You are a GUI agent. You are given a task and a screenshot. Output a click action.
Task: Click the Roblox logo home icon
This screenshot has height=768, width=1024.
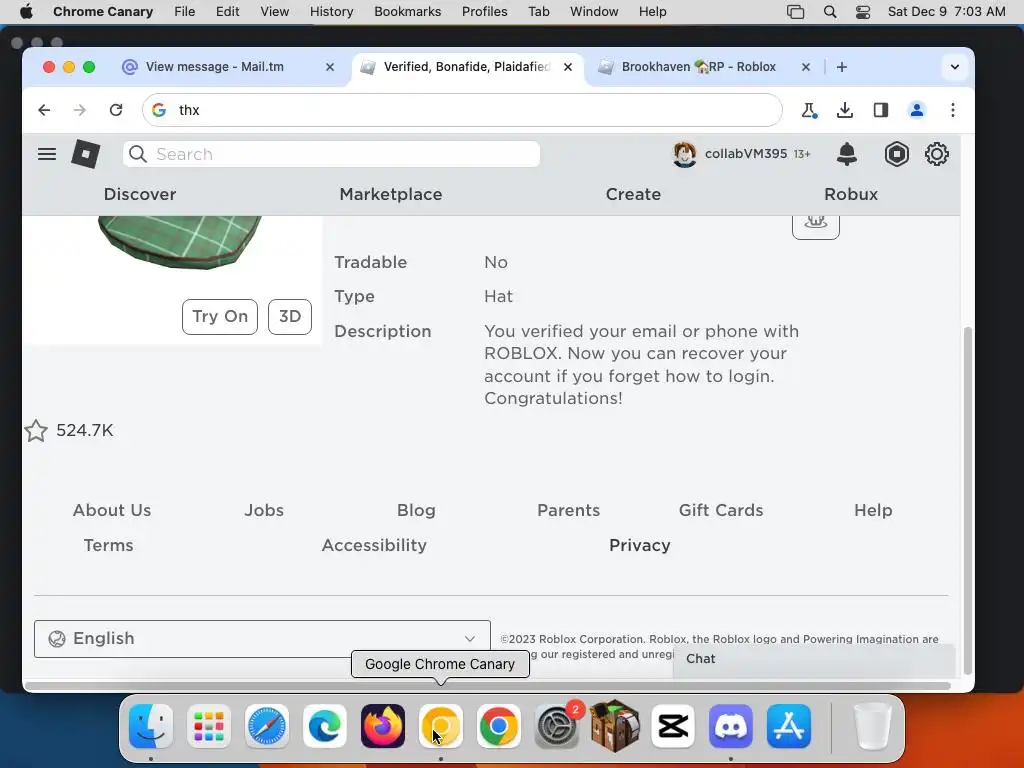(86, 154)
